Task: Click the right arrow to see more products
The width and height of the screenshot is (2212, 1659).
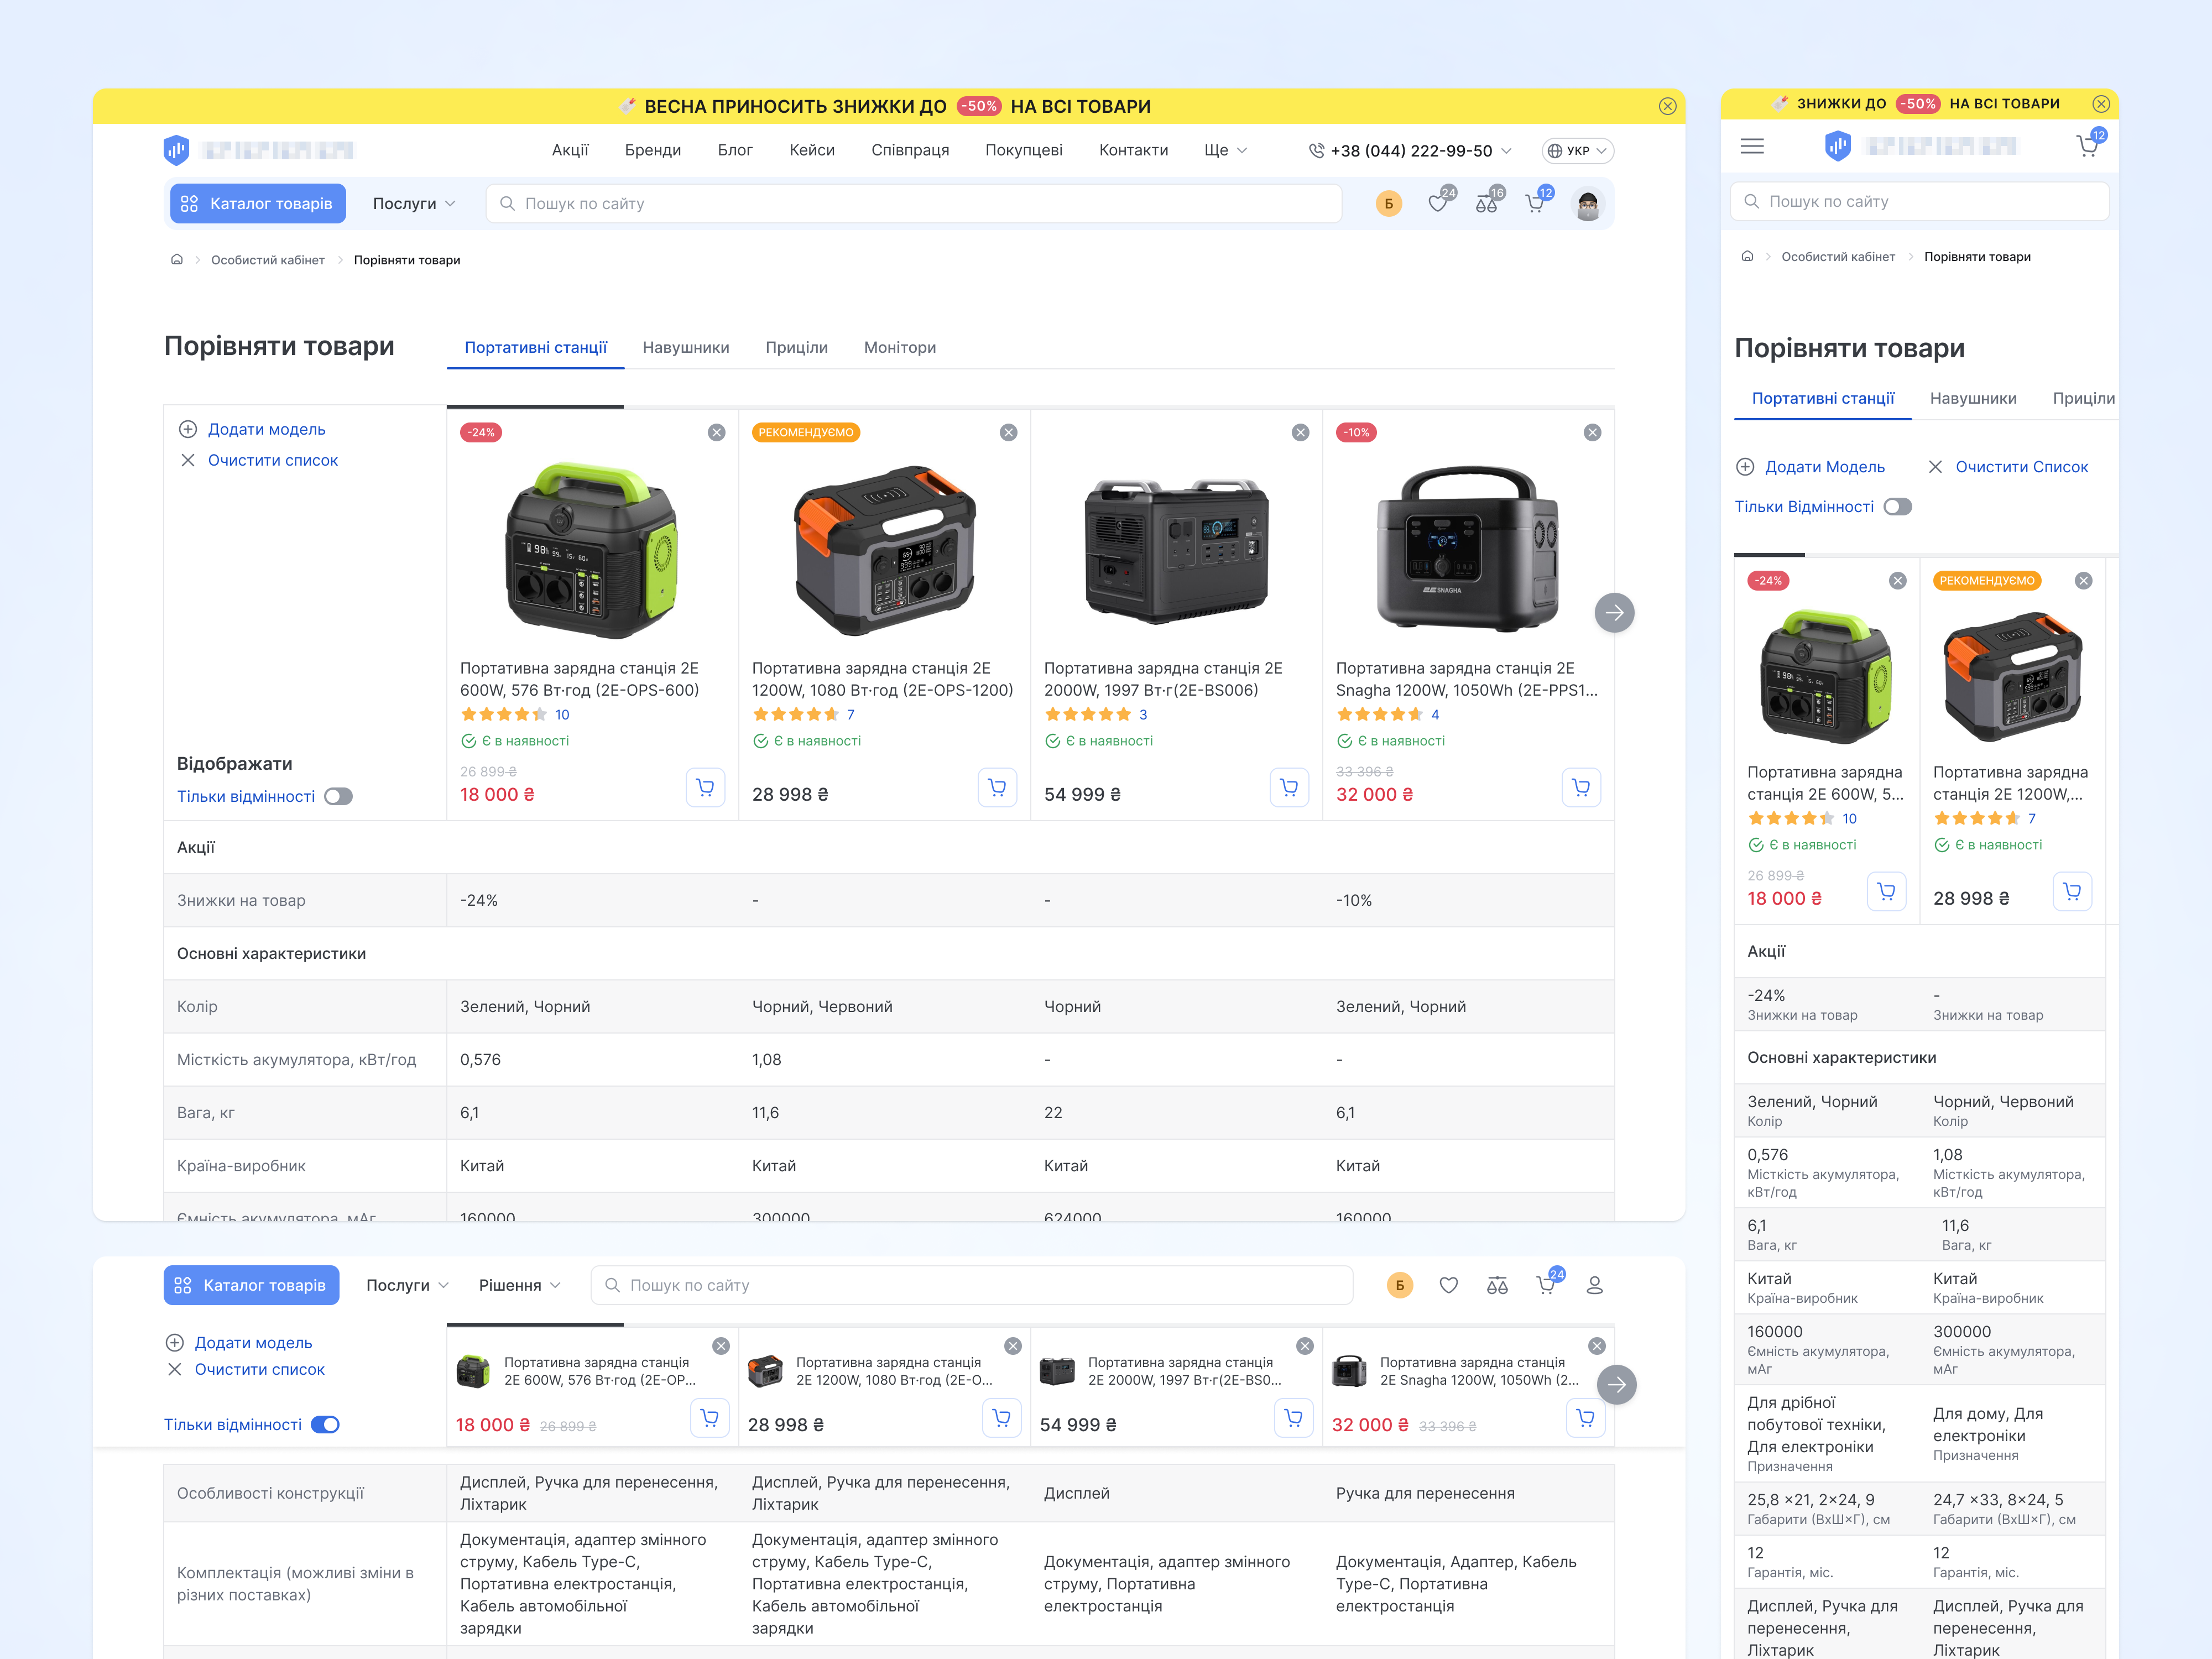Action: [x=1614, y=613]
